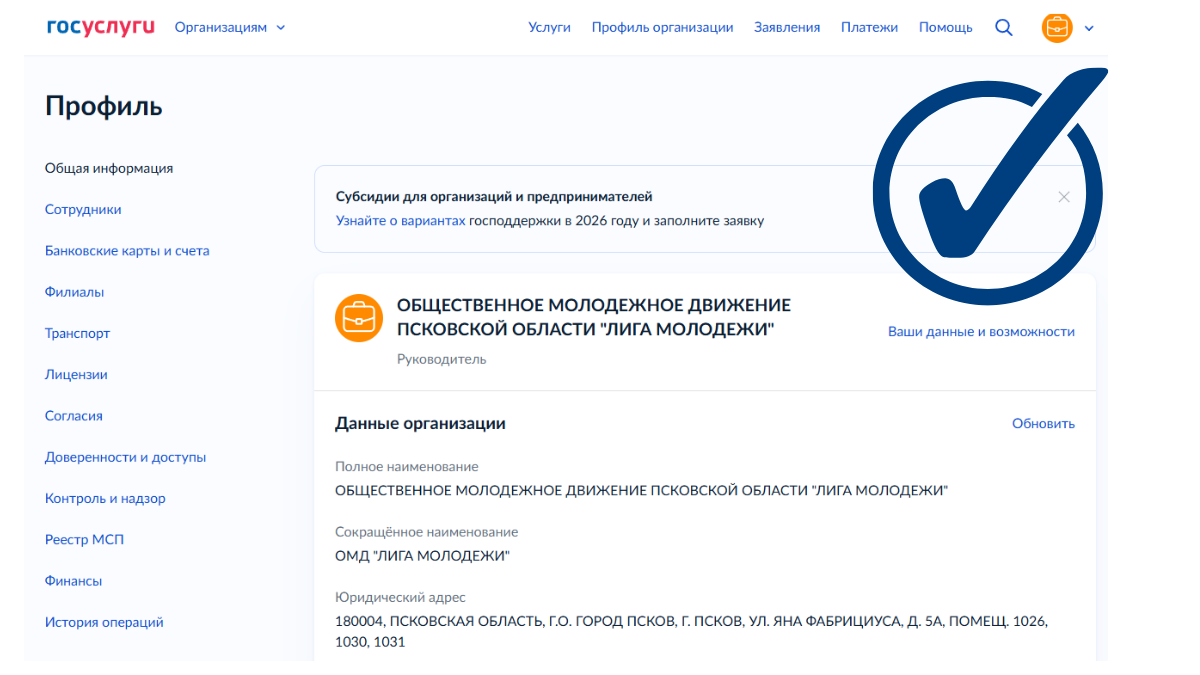Image resolution: width=1200 pixels, height=675 pixels.
Task: Select the organization name header text
Action: click(x=594, y=317)
